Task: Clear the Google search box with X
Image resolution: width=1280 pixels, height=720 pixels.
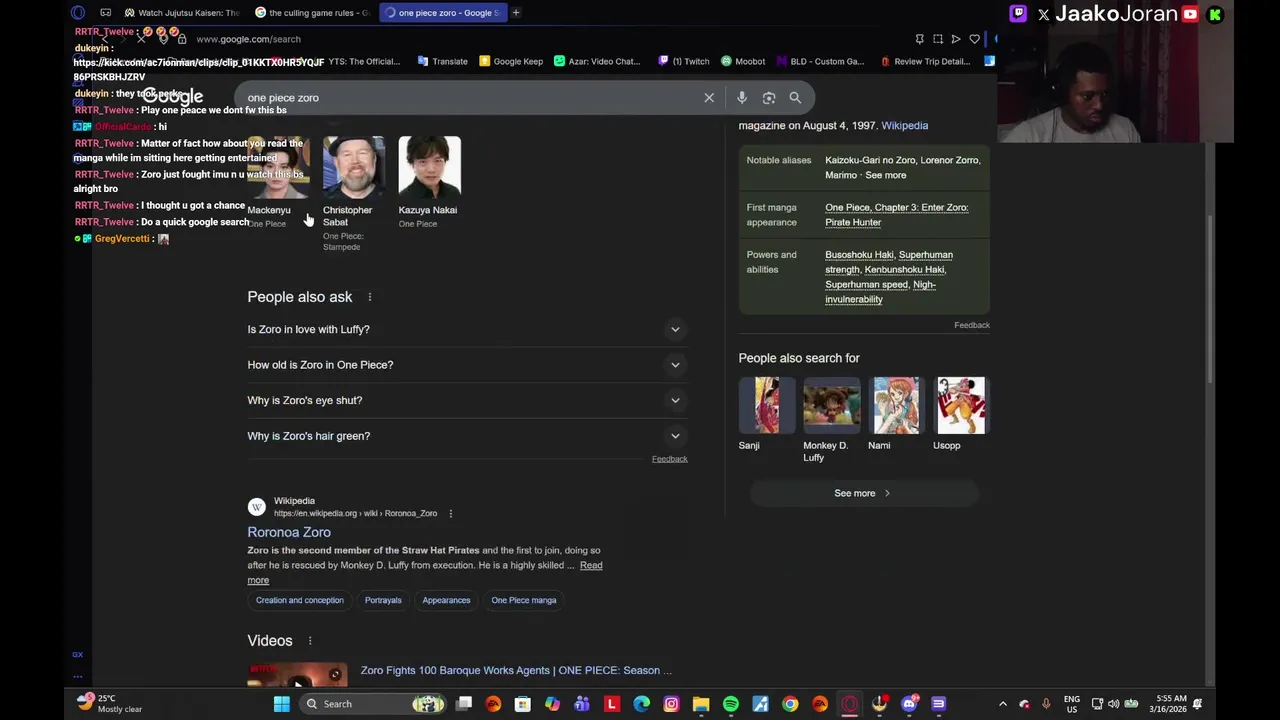Action: click(x=709, y=98)
